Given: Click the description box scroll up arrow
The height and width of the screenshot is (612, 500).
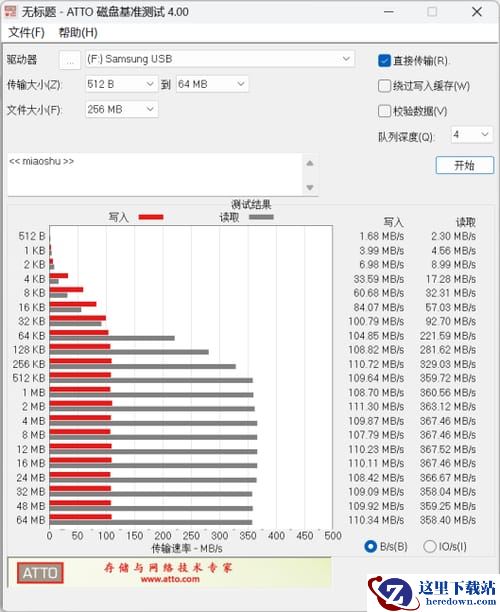Looking at the screenshot, I should (x=310, y=164).
